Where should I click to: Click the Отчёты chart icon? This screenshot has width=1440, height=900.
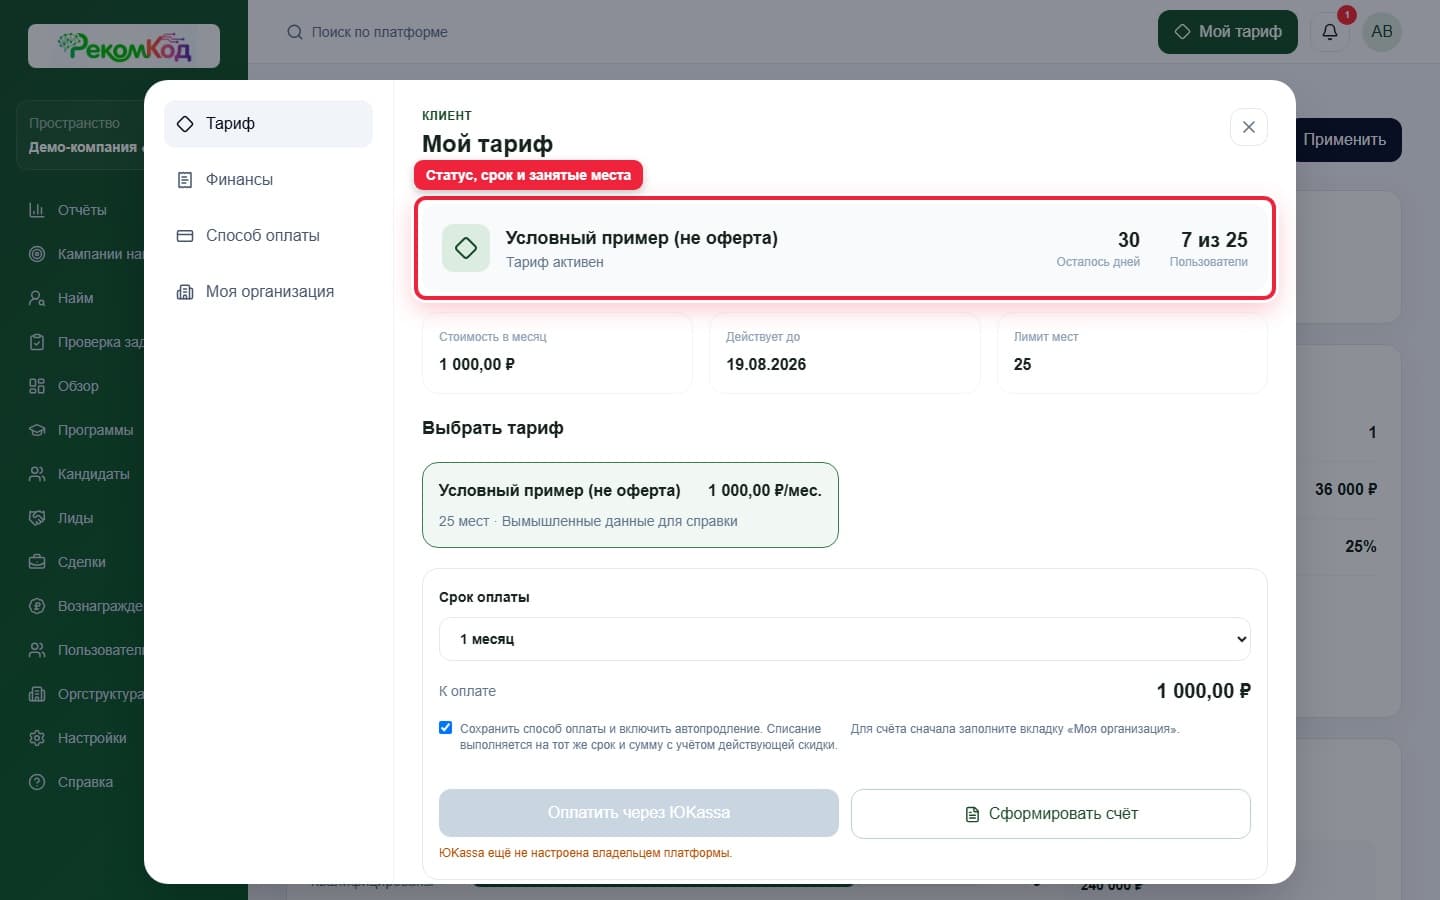pyautogui.click(x=37, y=210)
